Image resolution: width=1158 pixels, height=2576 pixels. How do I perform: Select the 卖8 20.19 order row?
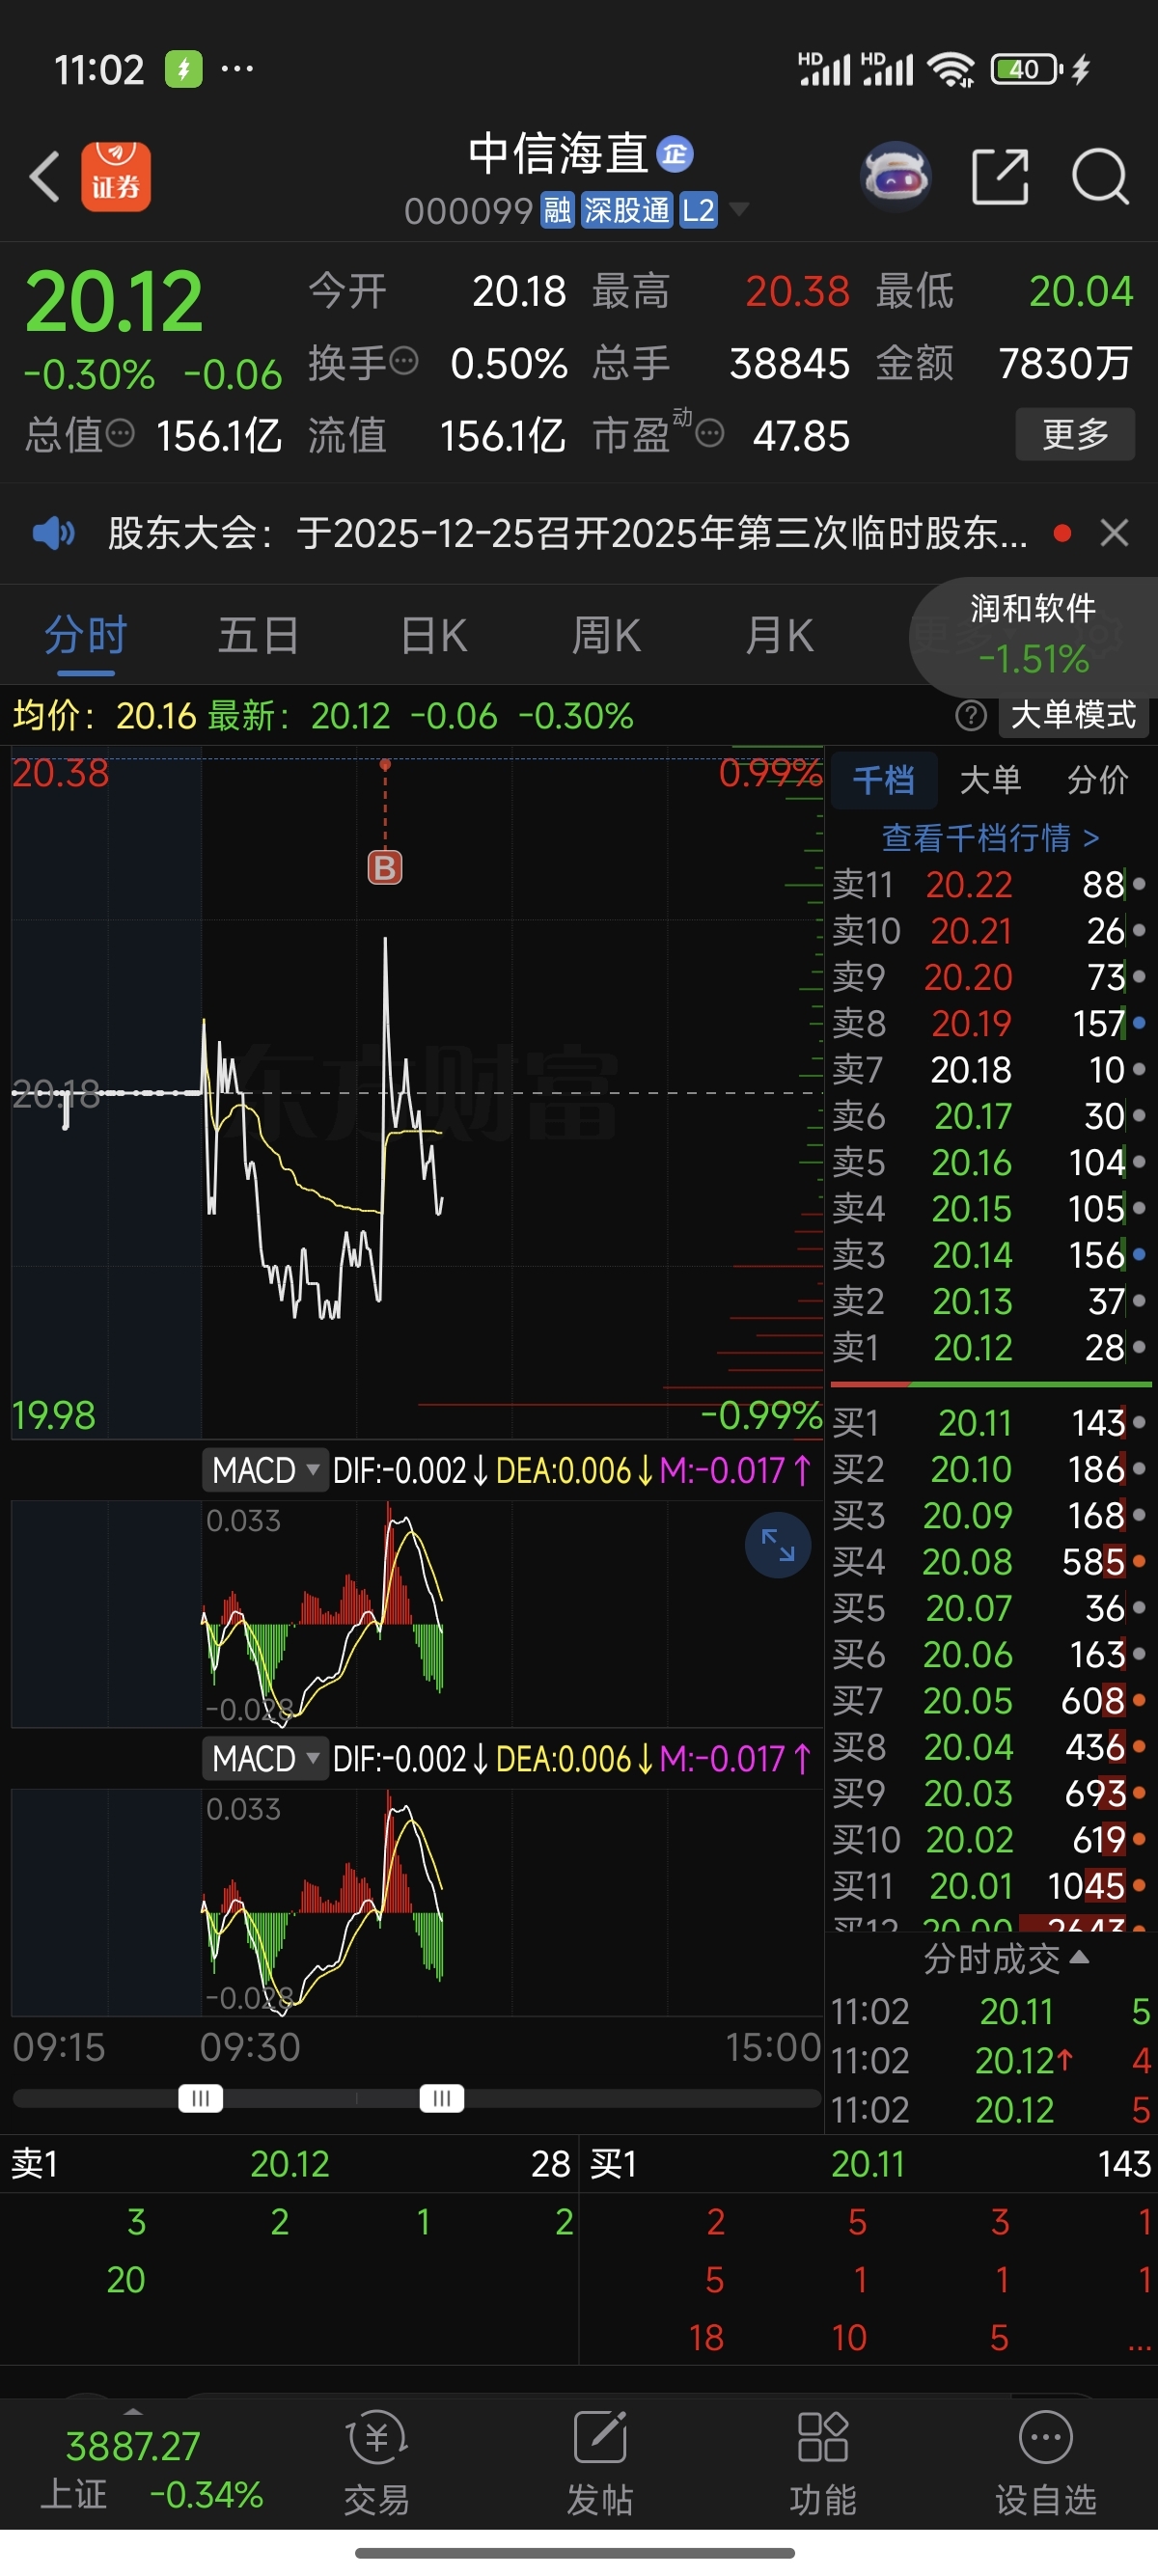990,1023
